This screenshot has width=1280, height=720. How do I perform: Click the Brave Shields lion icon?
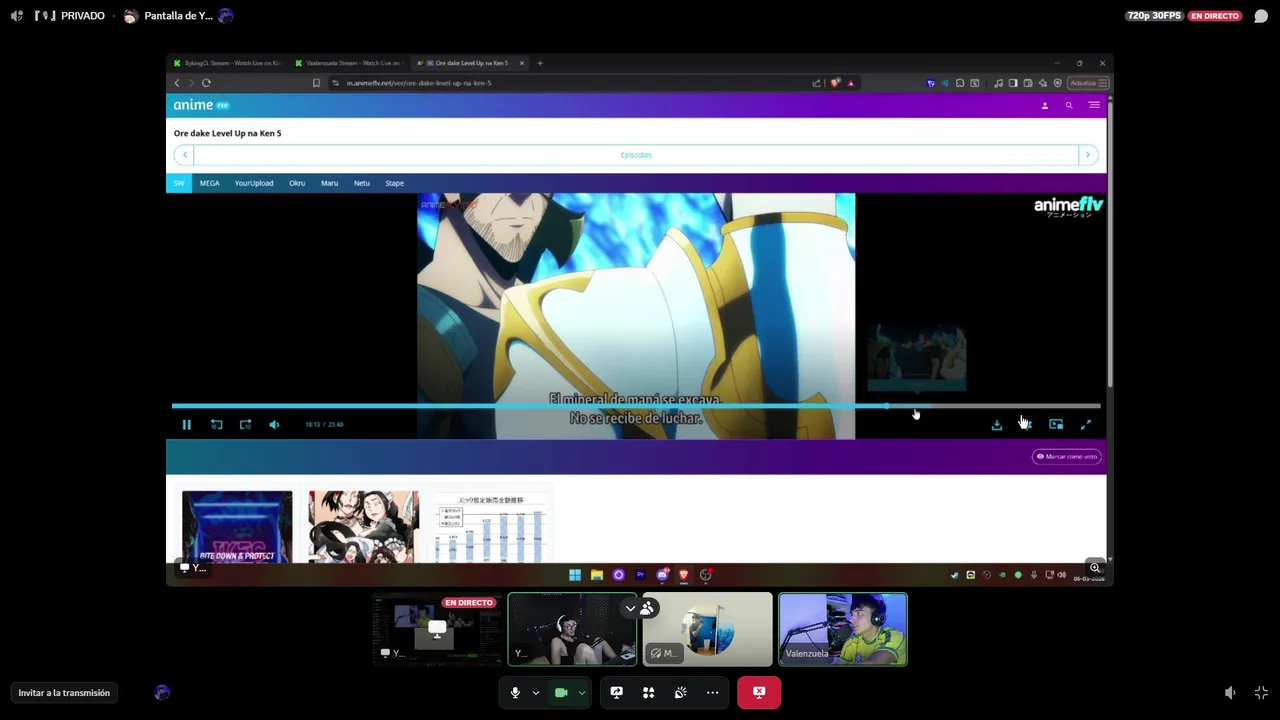click(835, 83)
